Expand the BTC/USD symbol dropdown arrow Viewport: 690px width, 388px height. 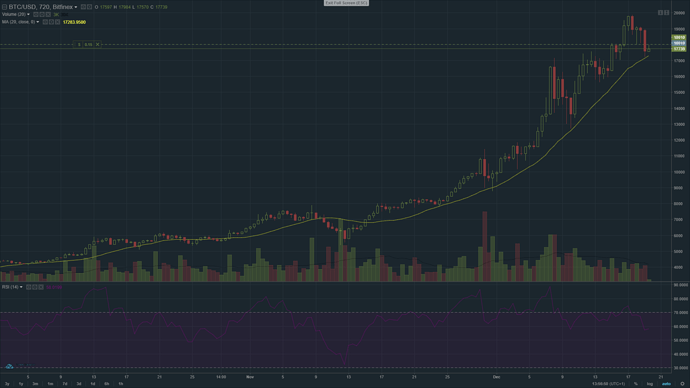(76, 7)
